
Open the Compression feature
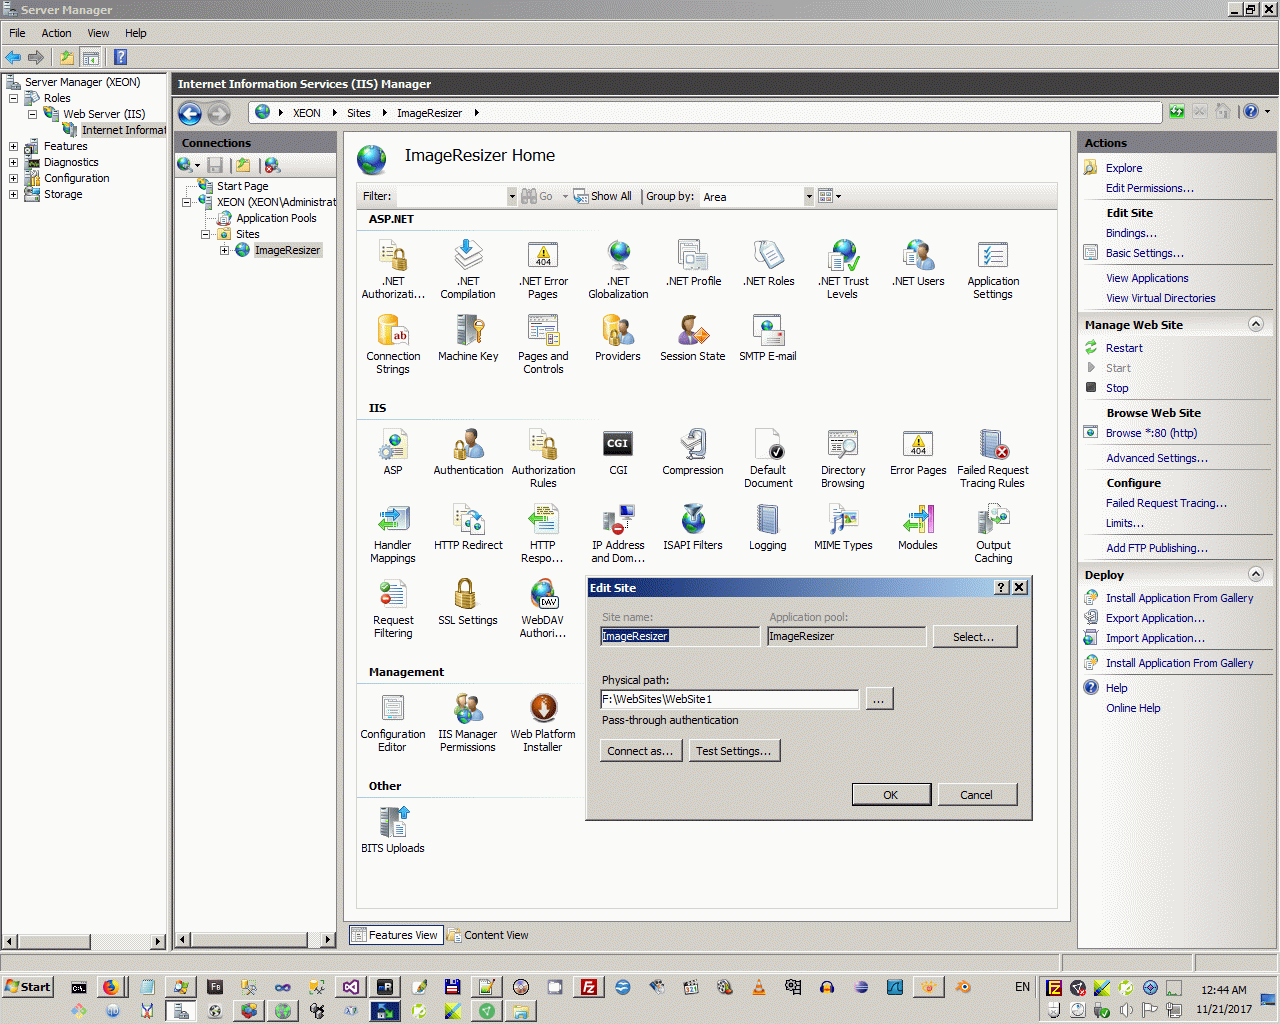pos(693,452)
